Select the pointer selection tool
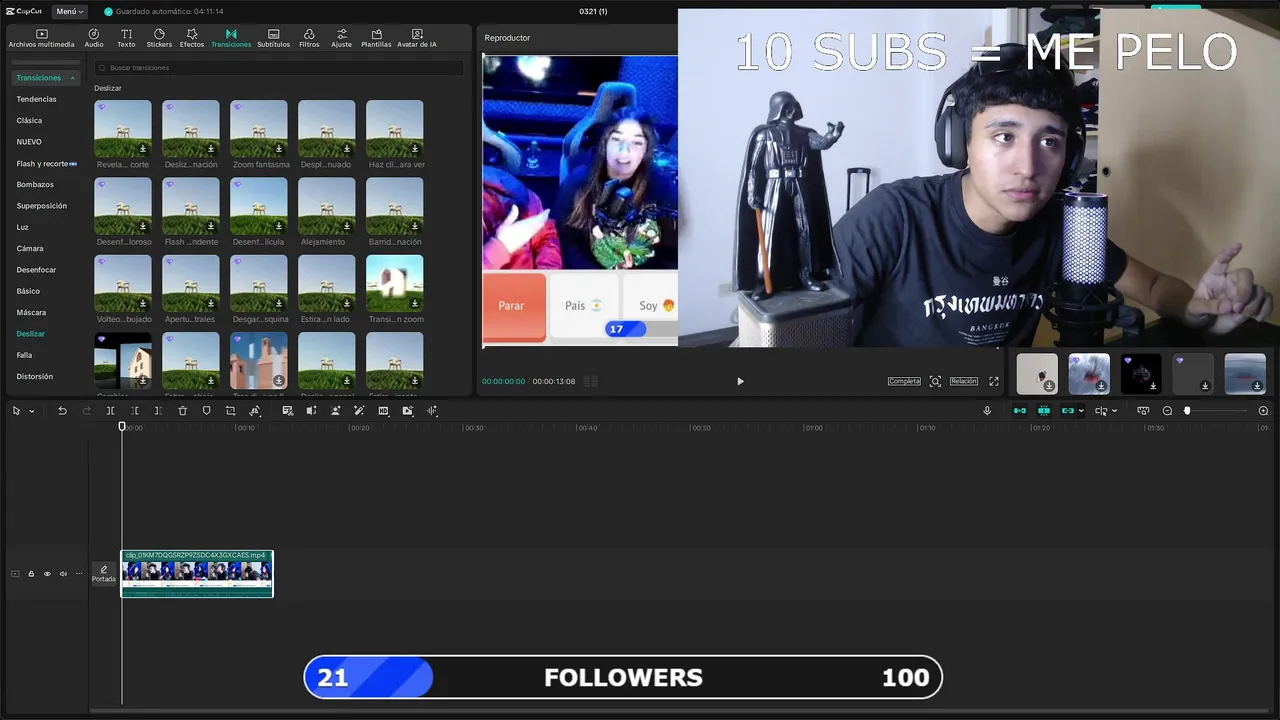1280x720 pixels. 16,411
